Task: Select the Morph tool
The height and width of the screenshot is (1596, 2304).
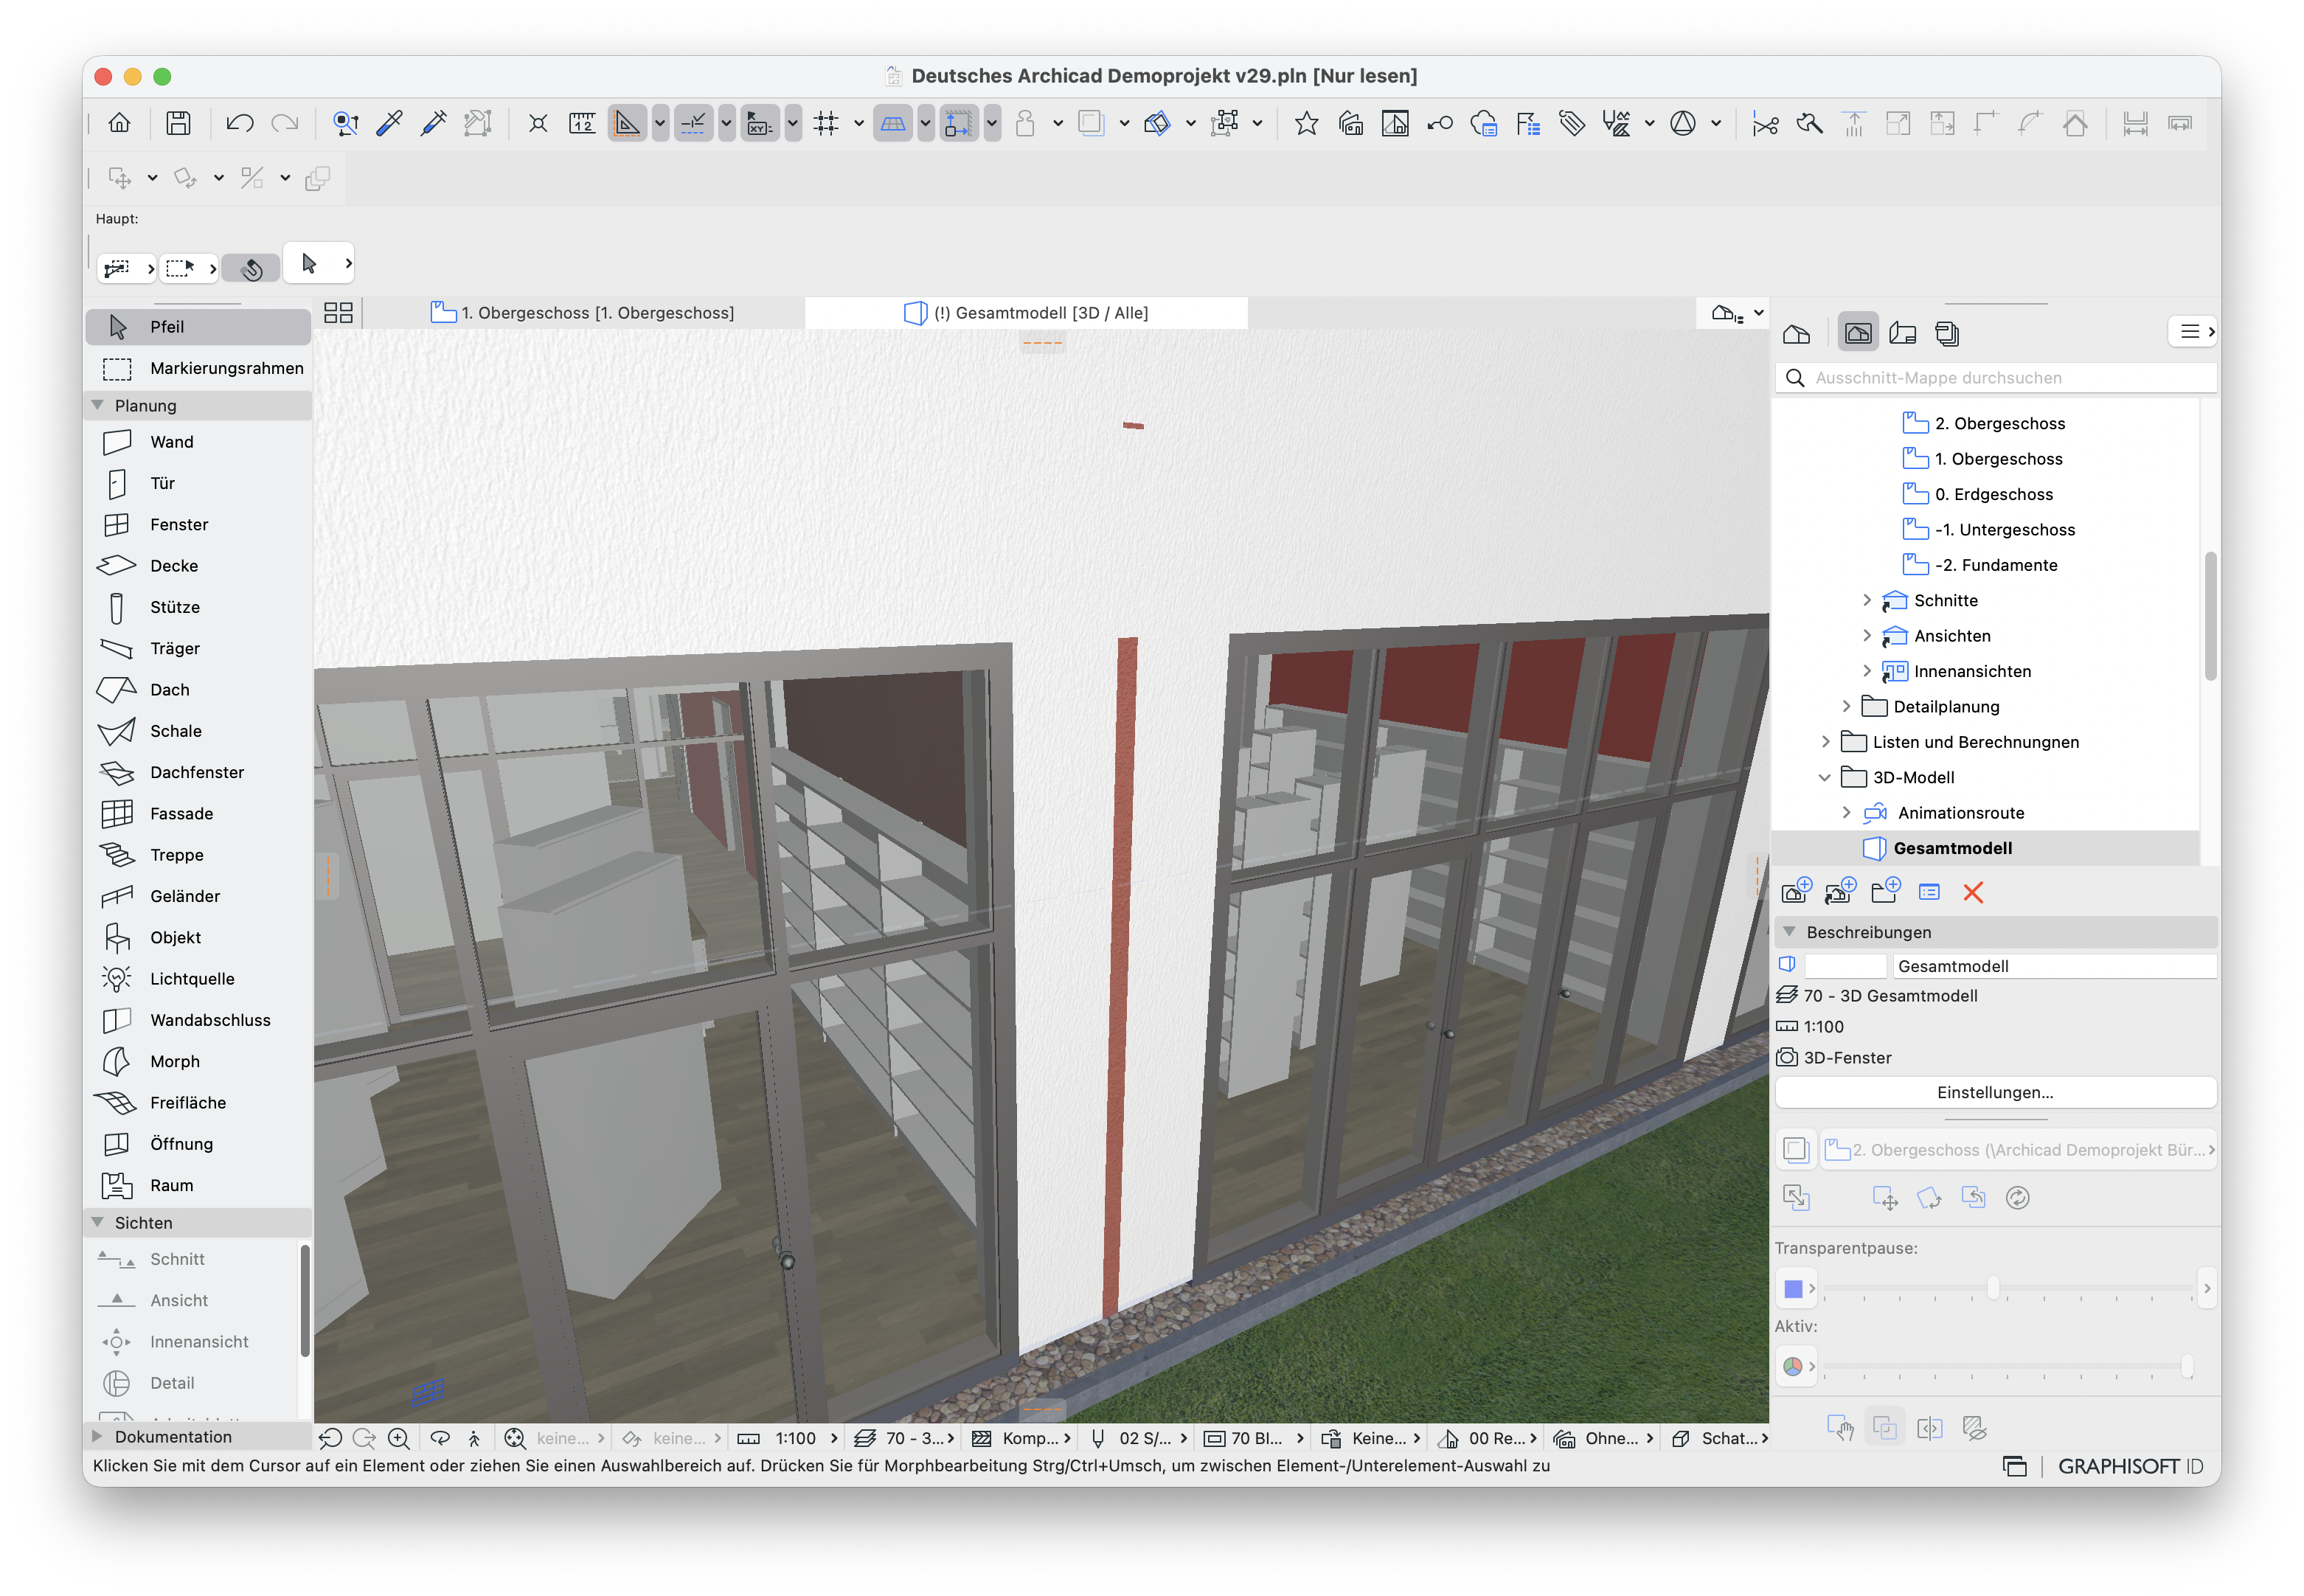Action: click(x=198, y=1061)
